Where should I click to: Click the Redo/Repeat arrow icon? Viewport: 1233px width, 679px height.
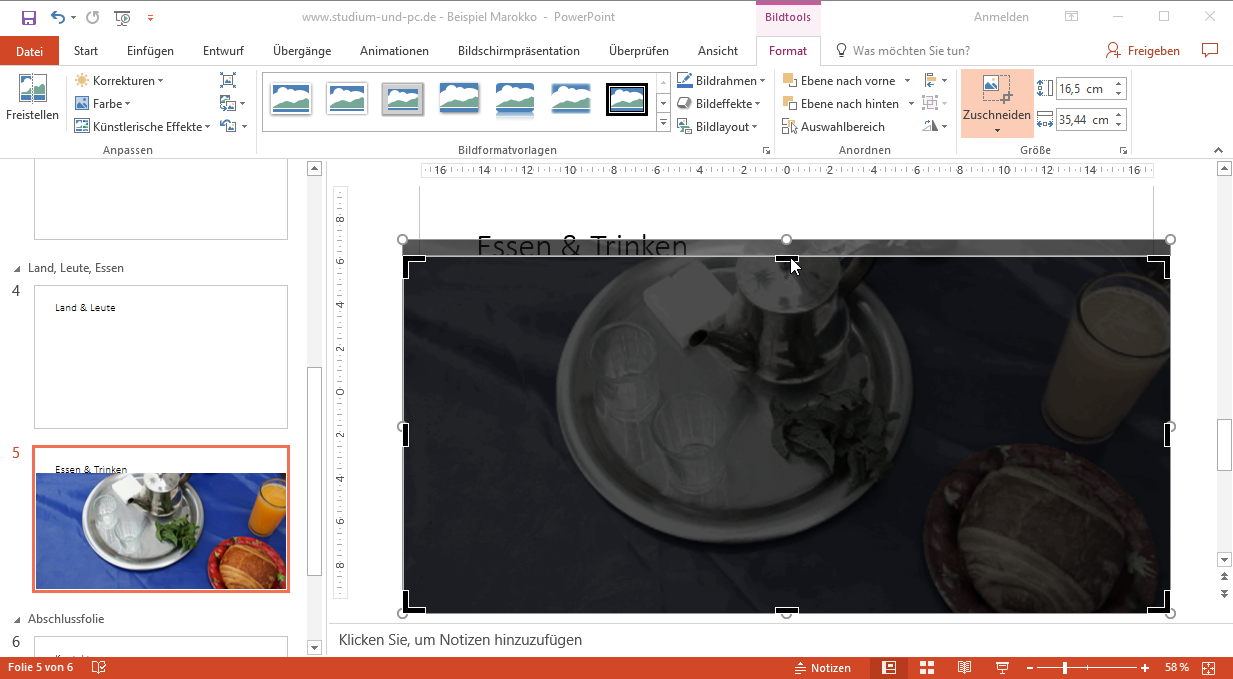(93, 17)
